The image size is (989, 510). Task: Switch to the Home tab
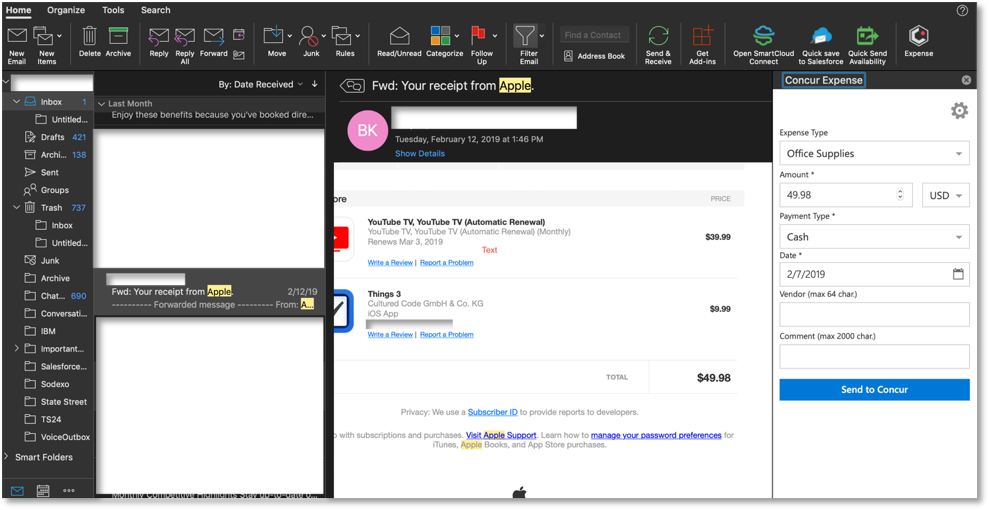click(18, 10)
